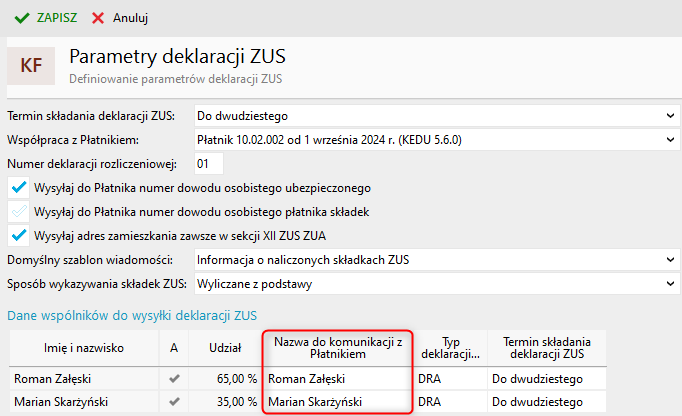Toggle always sending residence address in ZUS ZUA
The width and height of the screenshot is (682, 416).
click(x=18, y=236)
